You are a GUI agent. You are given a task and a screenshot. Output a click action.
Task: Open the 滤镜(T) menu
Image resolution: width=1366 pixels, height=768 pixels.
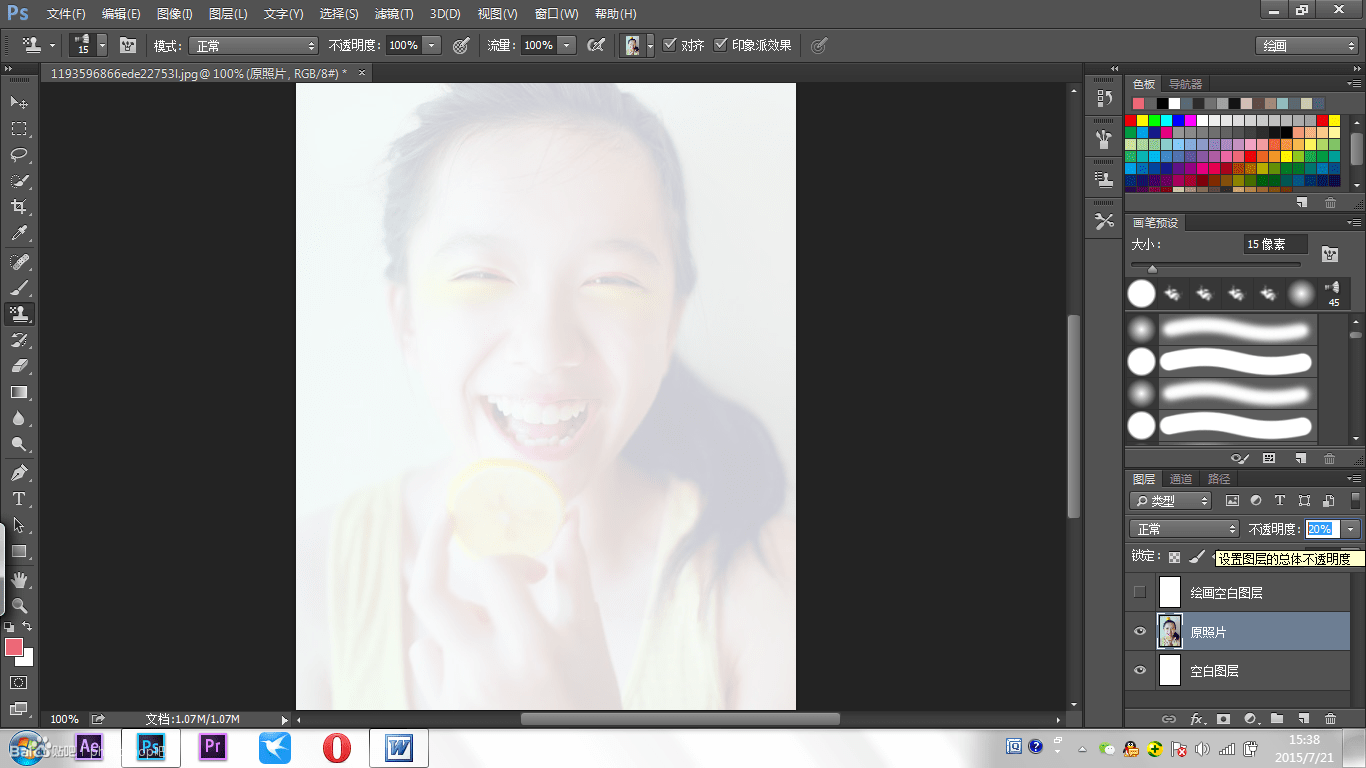[394, 14]
